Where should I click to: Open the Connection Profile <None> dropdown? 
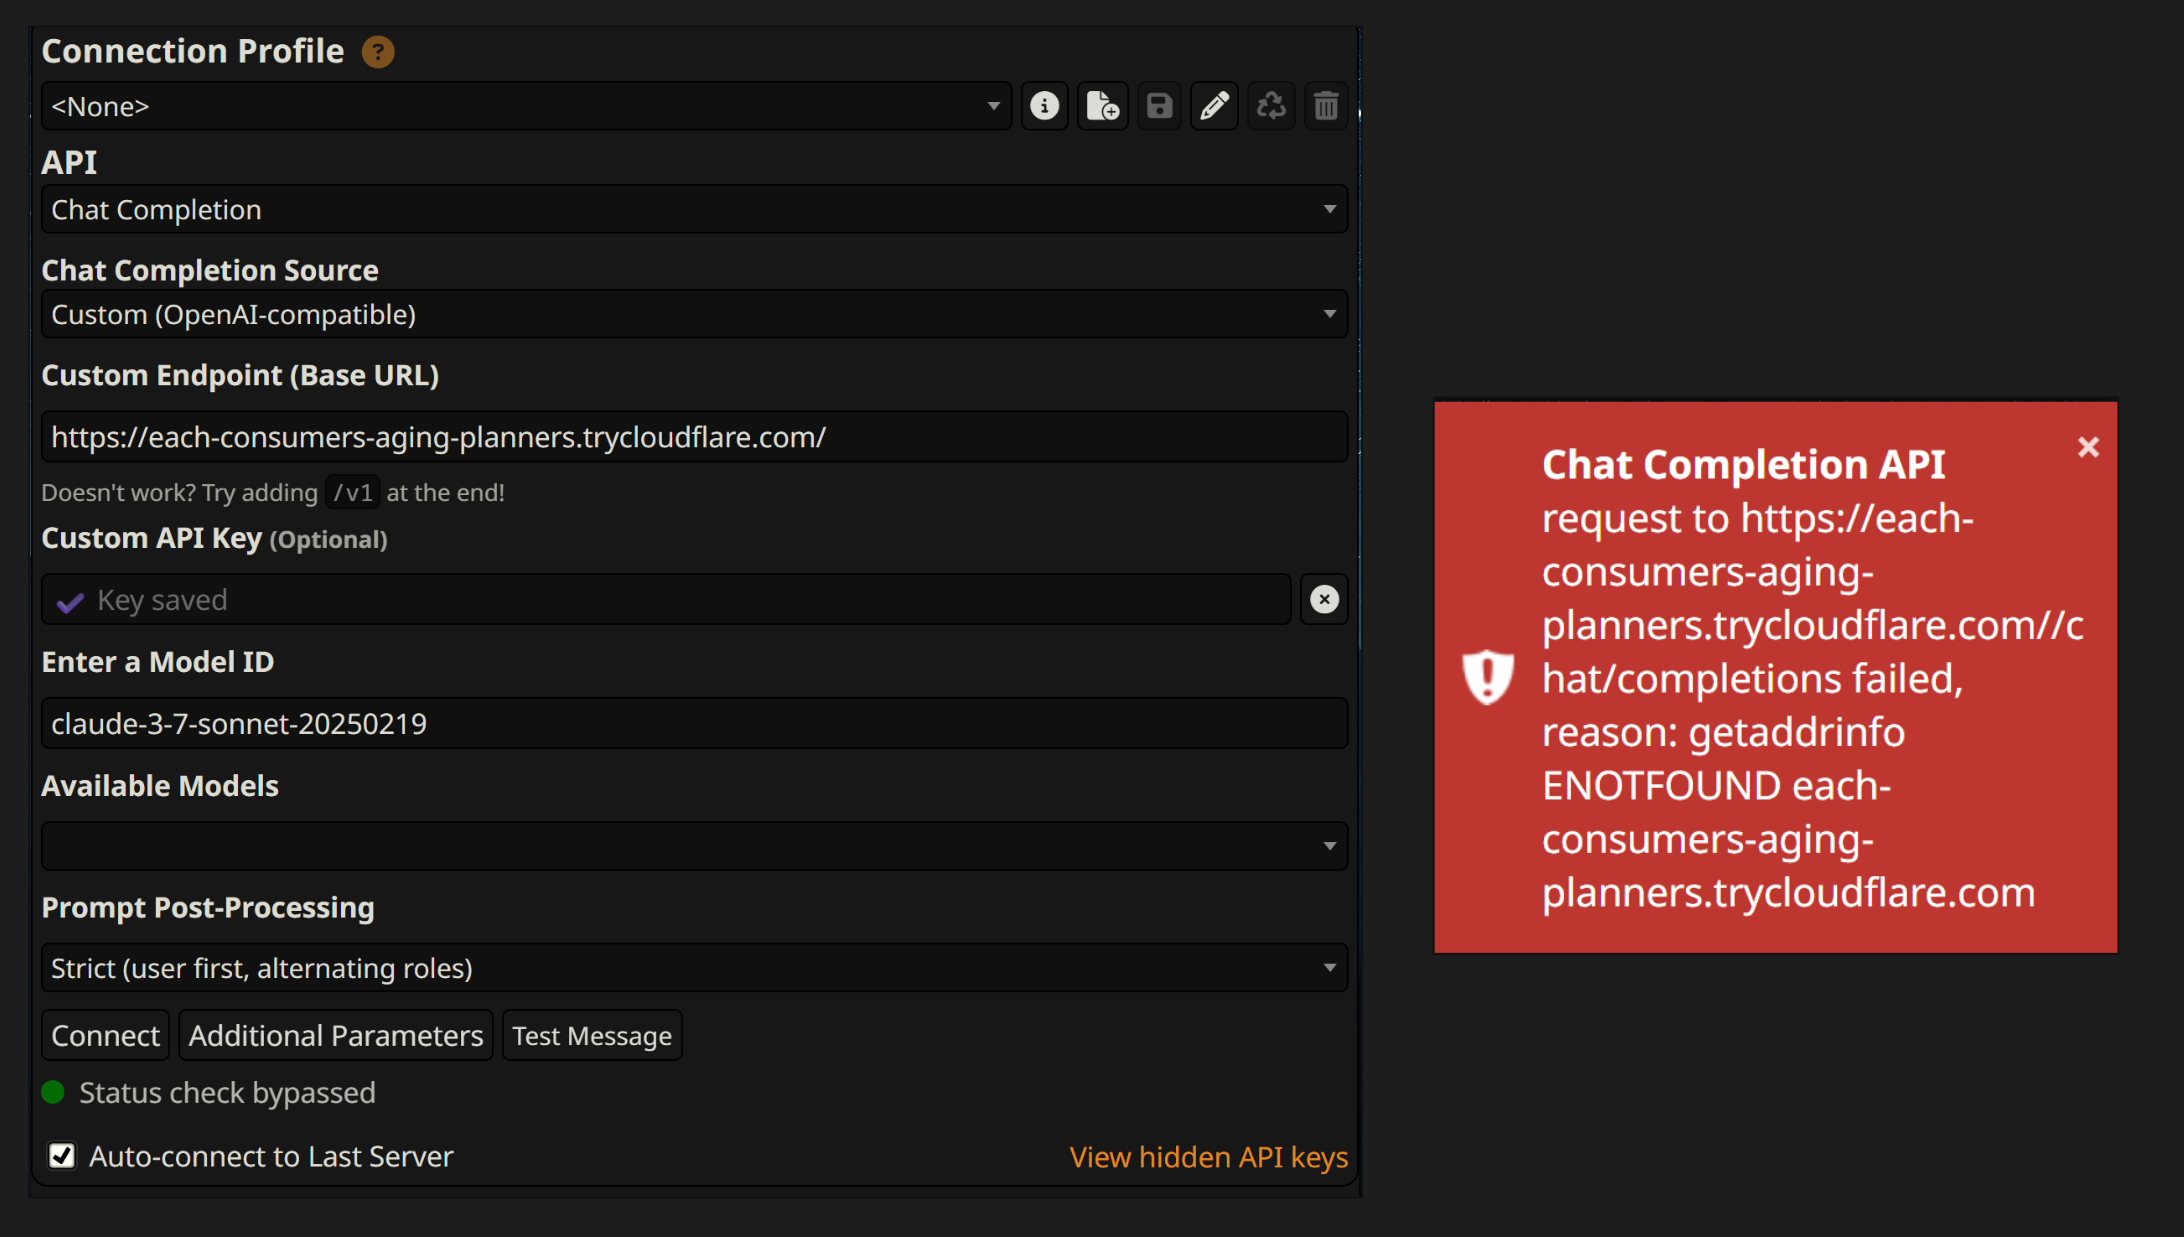pyautogui.click(x=525, y=106)
